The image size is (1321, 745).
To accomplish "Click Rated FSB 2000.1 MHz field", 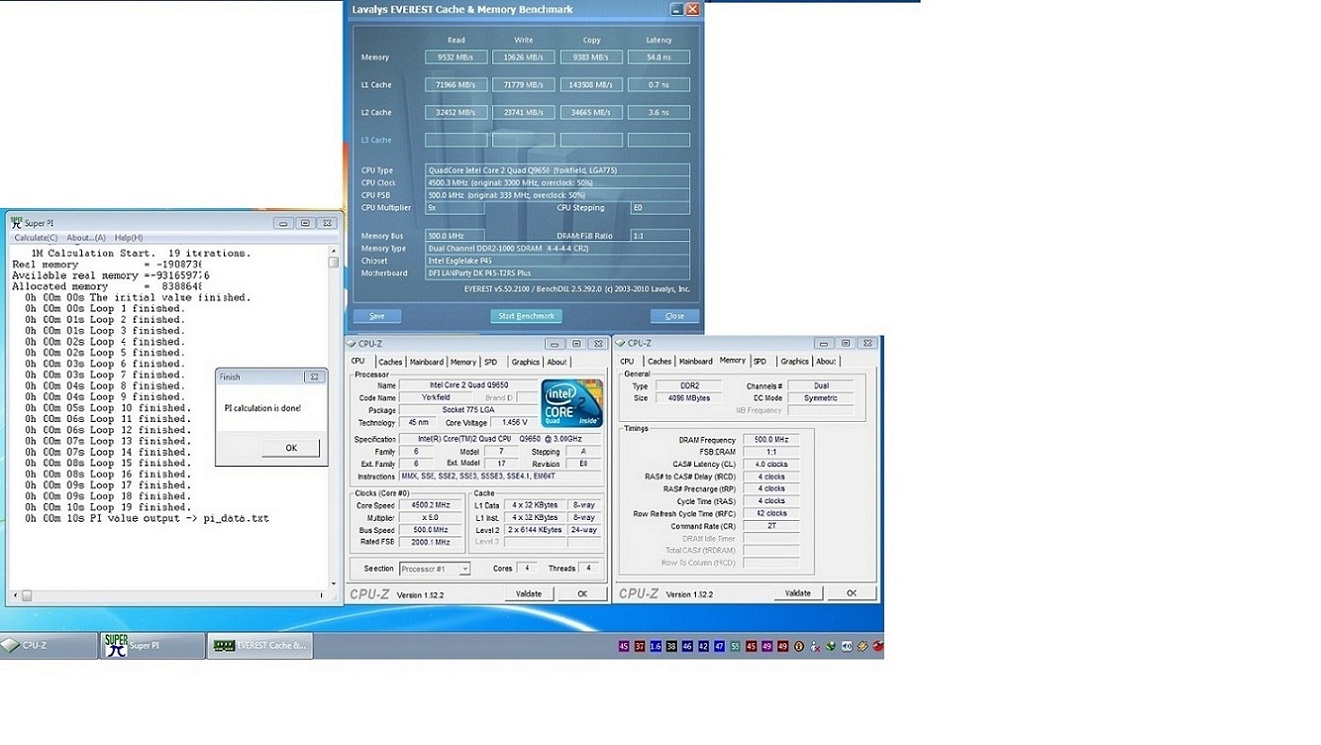I will pos(432,542).
